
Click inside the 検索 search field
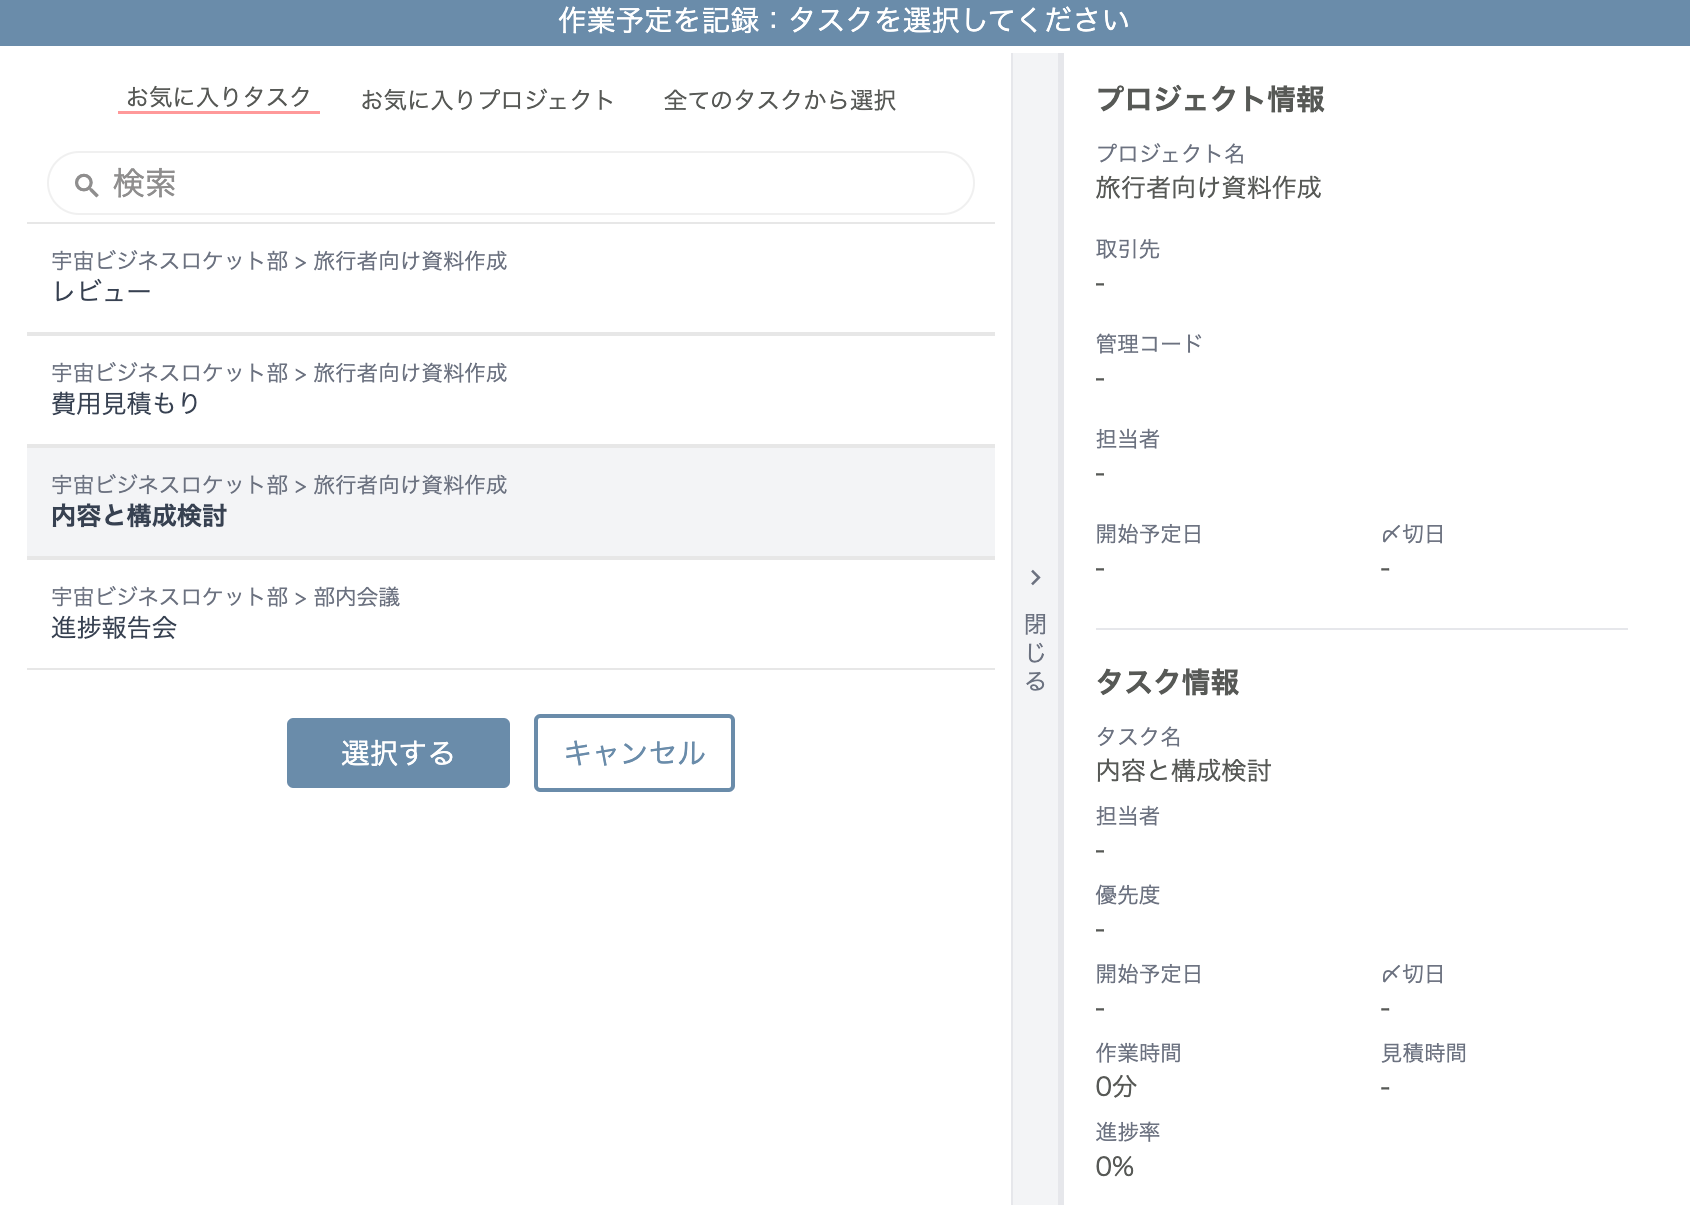coord(500,183)
